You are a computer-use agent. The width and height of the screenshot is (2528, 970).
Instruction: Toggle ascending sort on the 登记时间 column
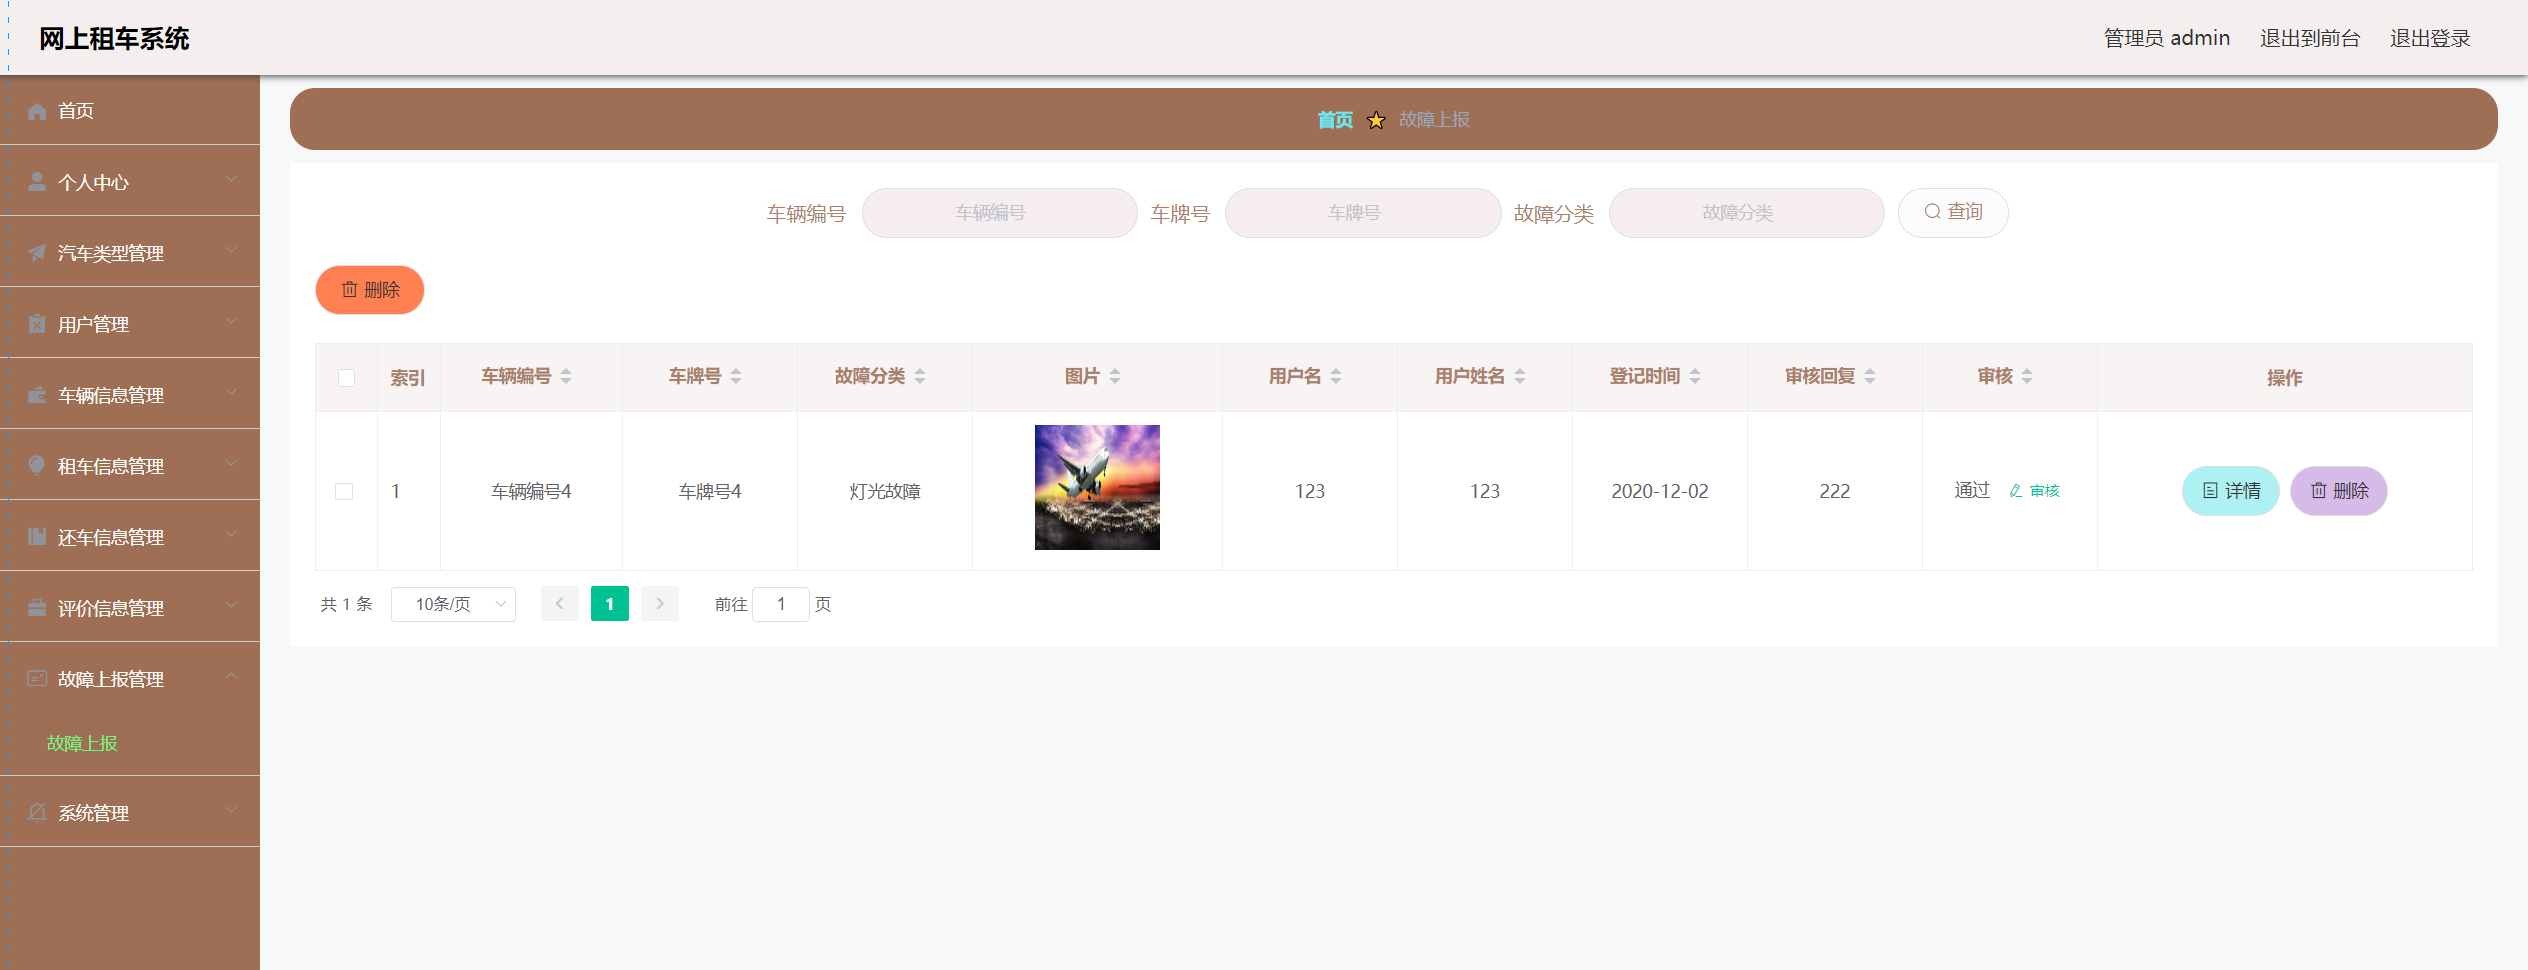pyautogui.click(x=1694, y=370)
